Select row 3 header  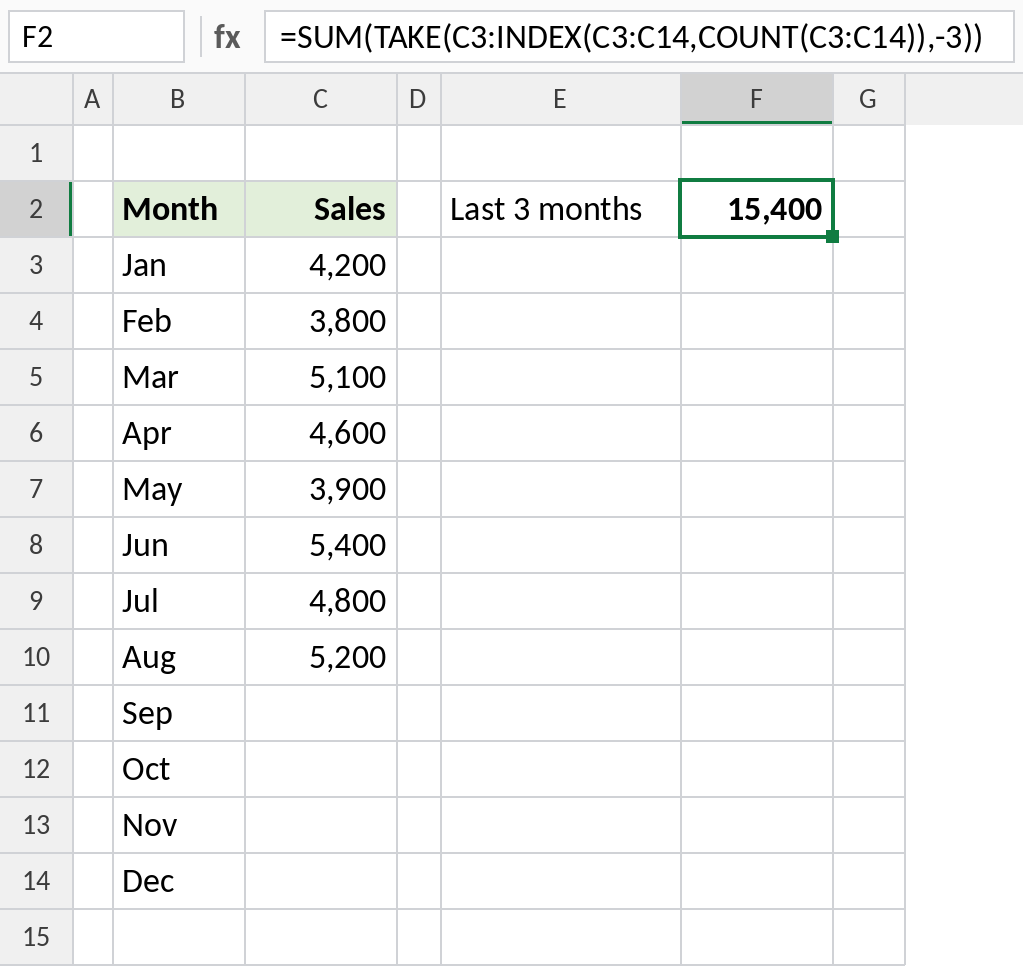pyautogui.click(x=37, y=265)
